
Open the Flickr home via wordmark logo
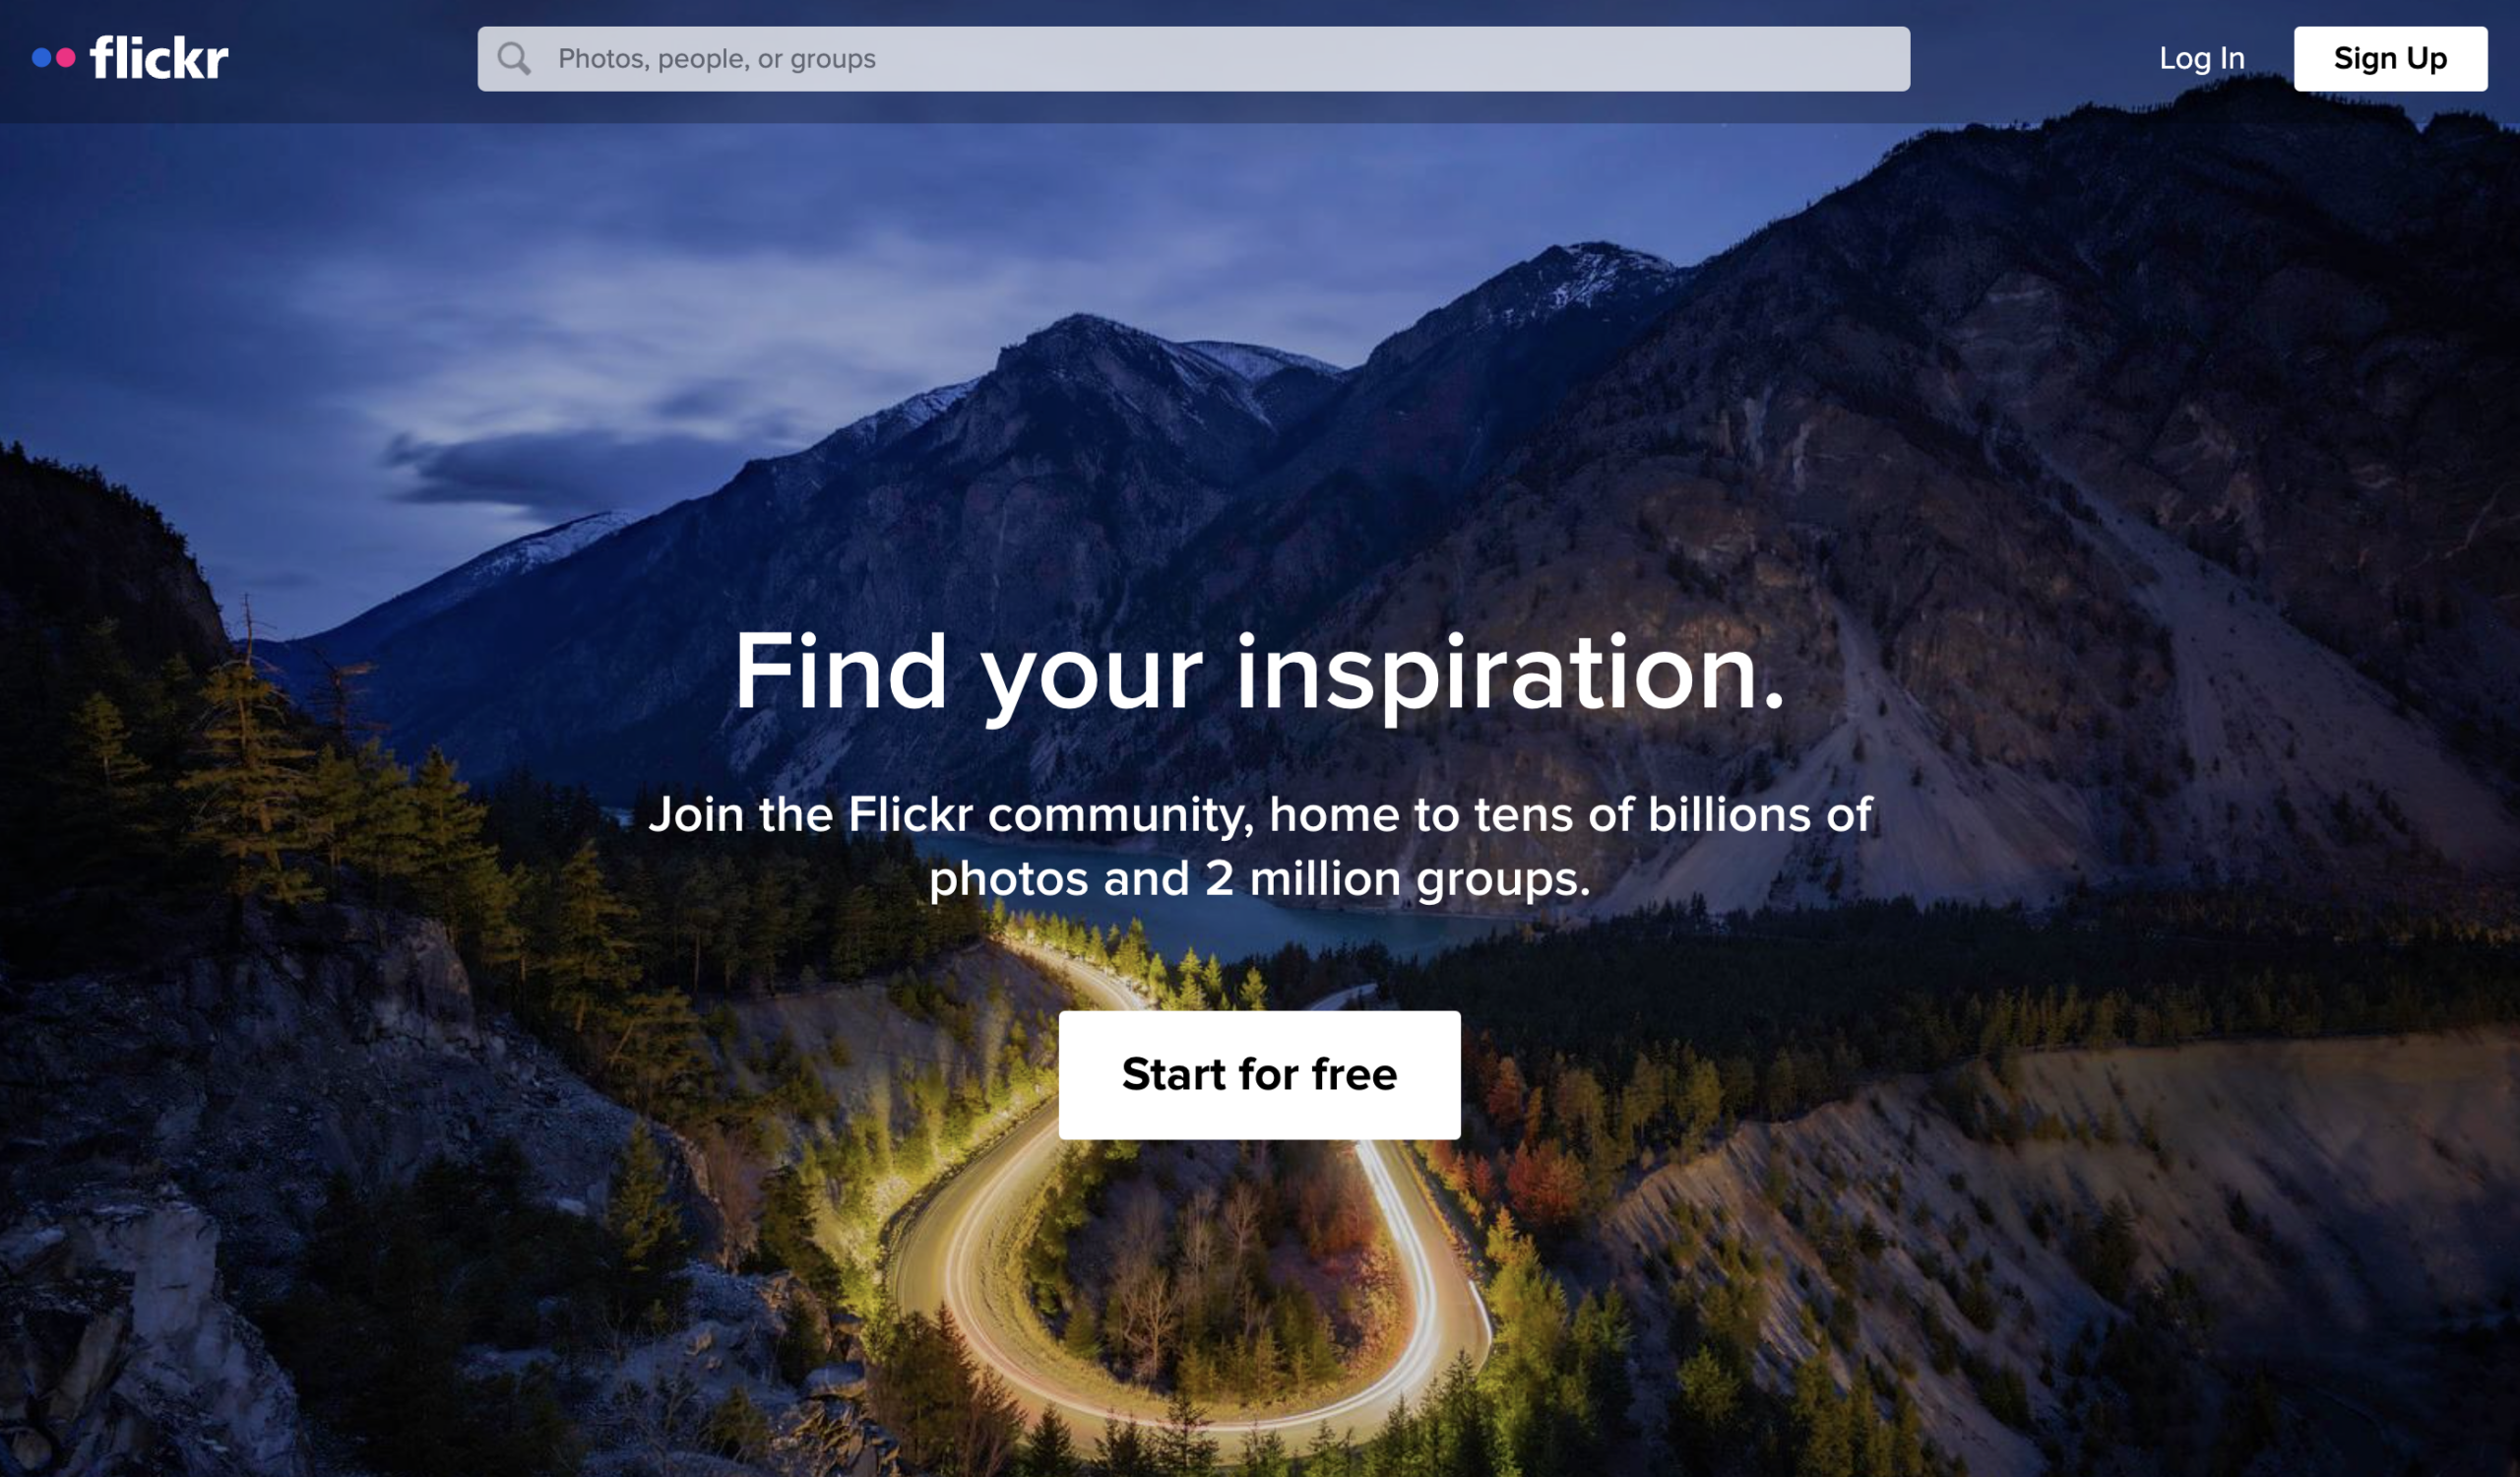point(159,58)
